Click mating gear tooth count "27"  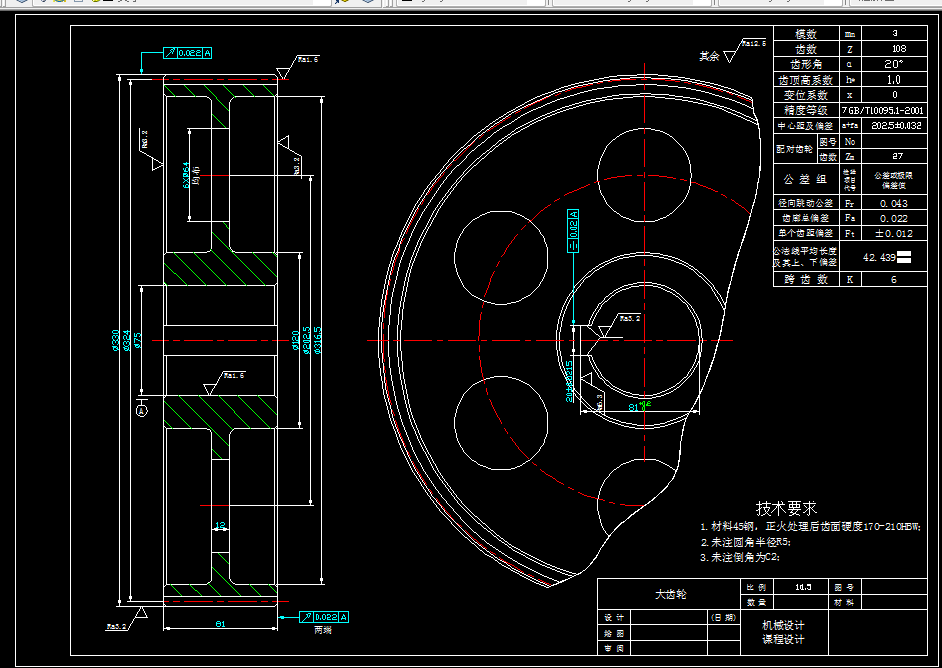pos(897,156)
